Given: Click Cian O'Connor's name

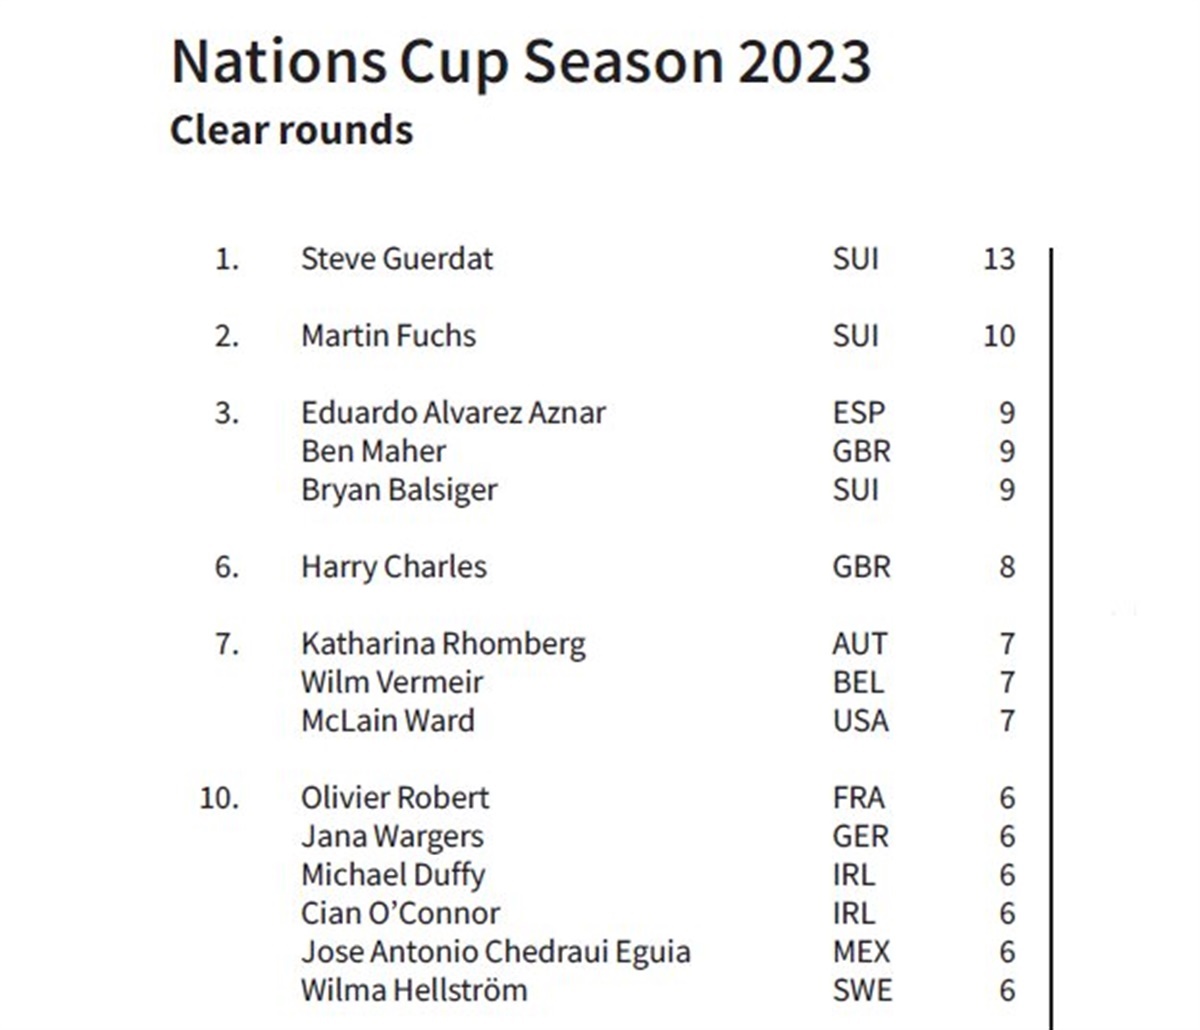Looking at the screenshot, I should point(400,913).
